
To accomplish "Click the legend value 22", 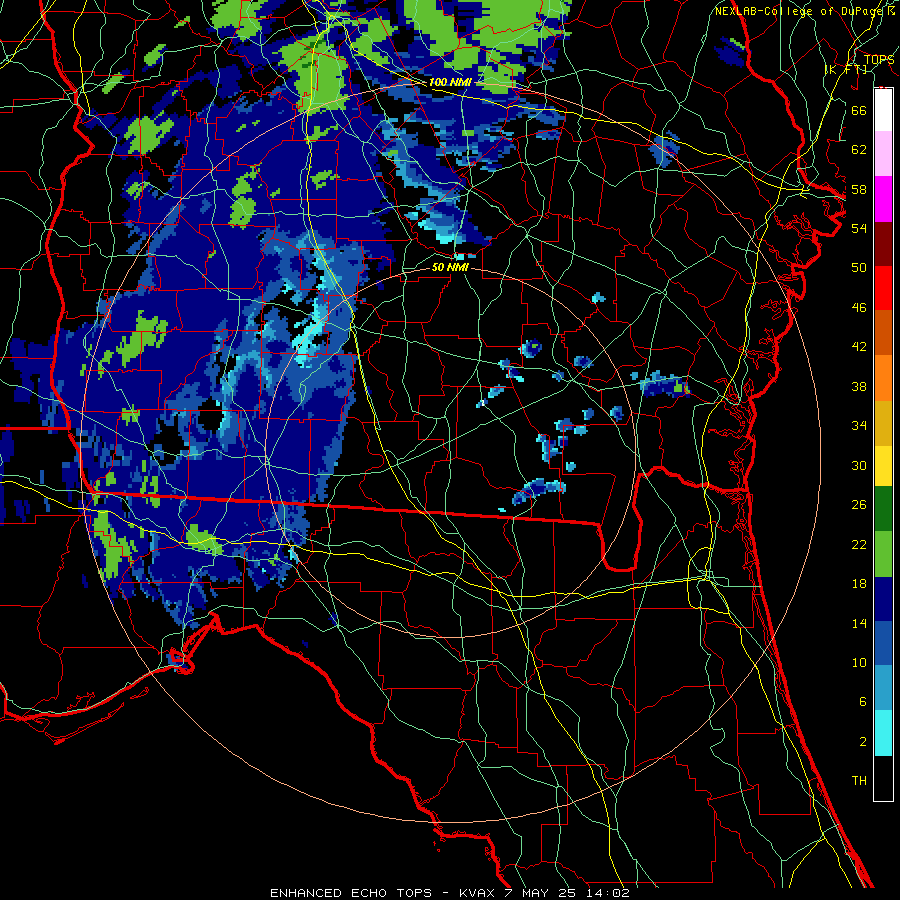I will [859, 544].
